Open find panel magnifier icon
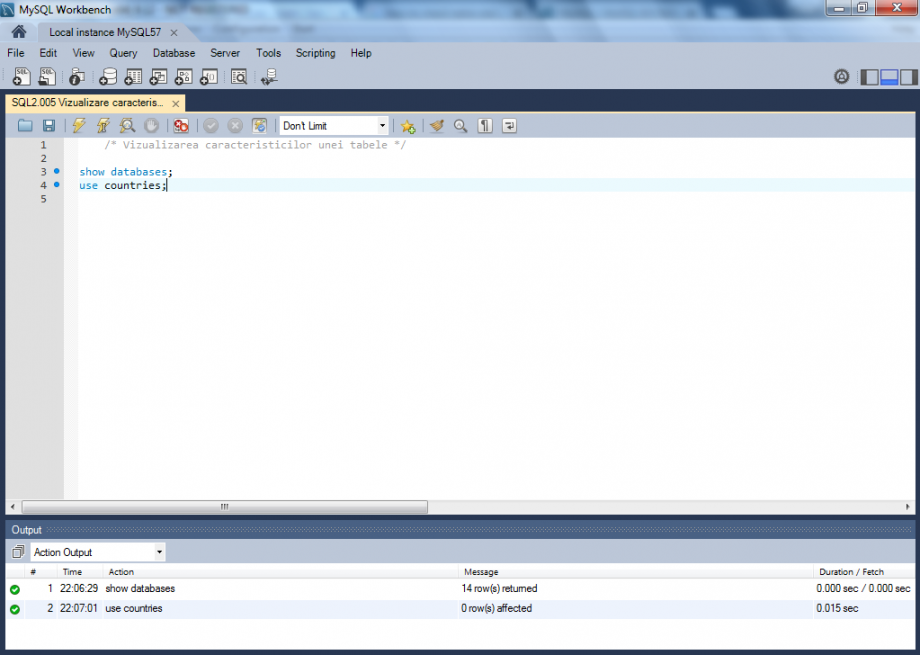This screenshot has width=920, height=655. coord(461,126)
